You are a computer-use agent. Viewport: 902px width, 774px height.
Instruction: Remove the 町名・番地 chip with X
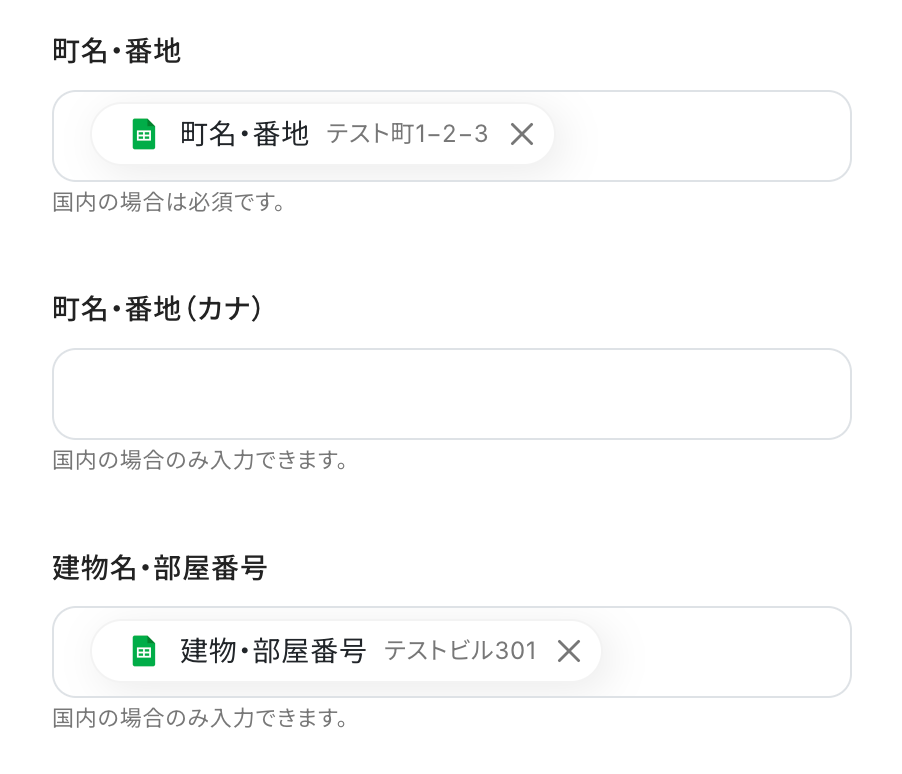pos(522,134)
